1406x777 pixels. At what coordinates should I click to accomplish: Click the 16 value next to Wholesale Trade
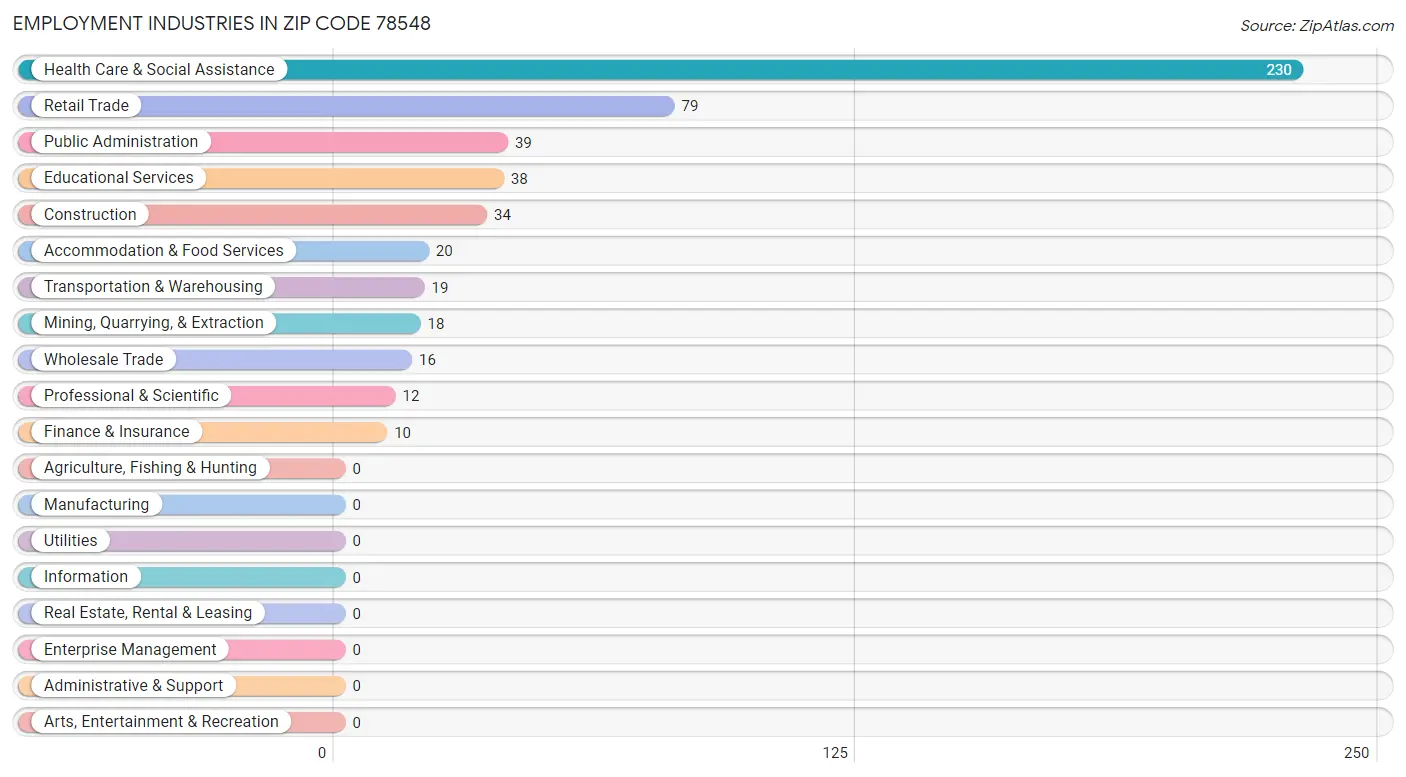click(x=427, y=360)
